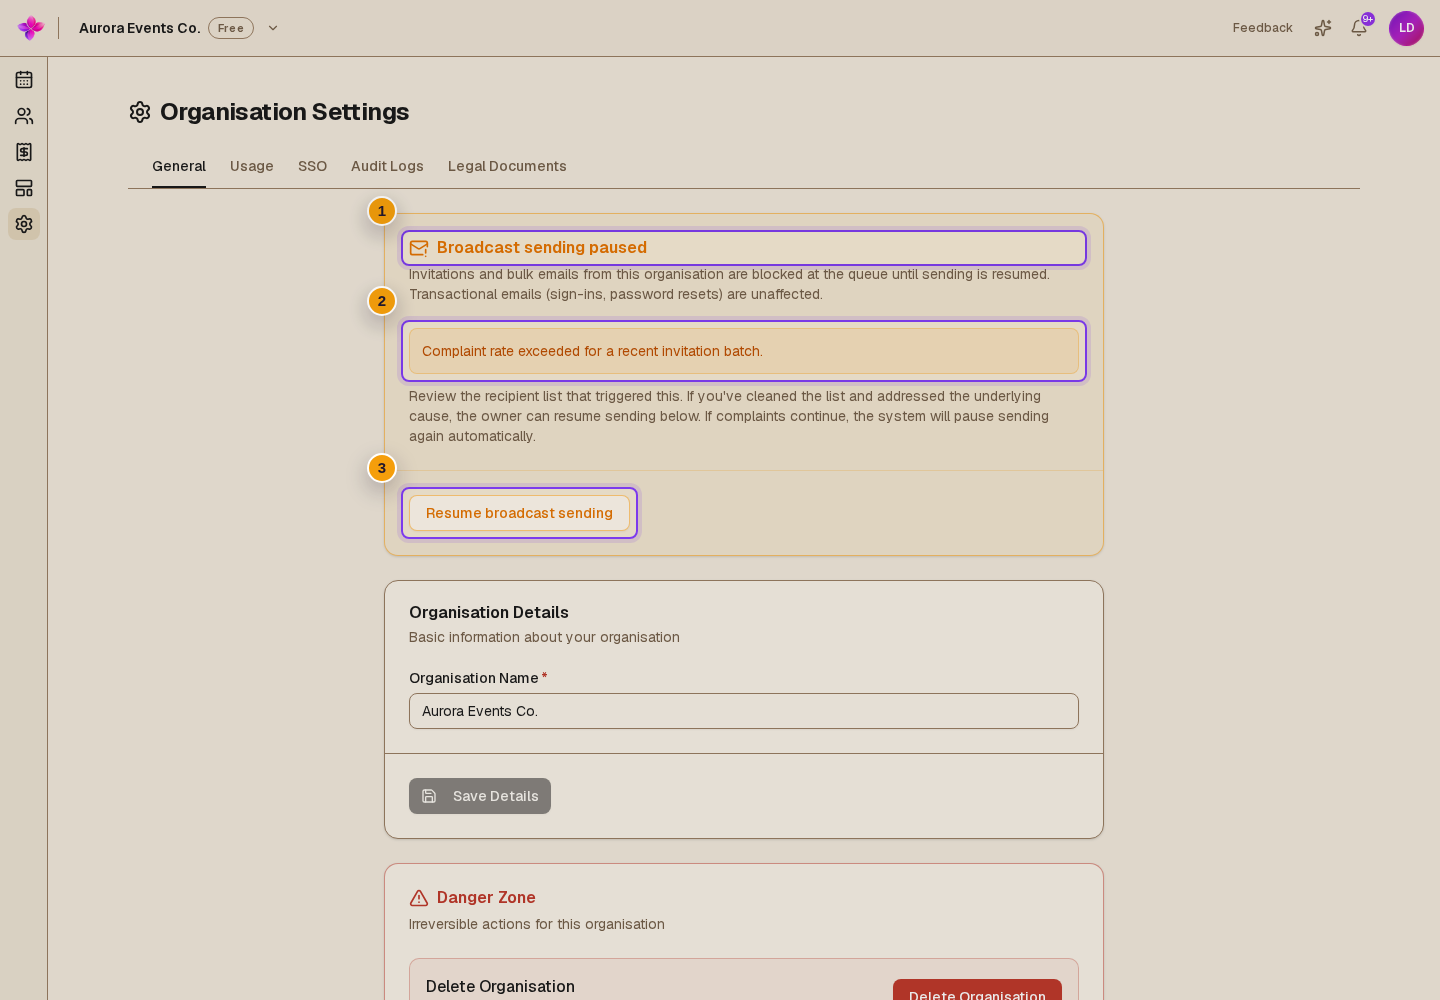
Task: Click the Organisation Details heading
Action: (x=489, y=612)
